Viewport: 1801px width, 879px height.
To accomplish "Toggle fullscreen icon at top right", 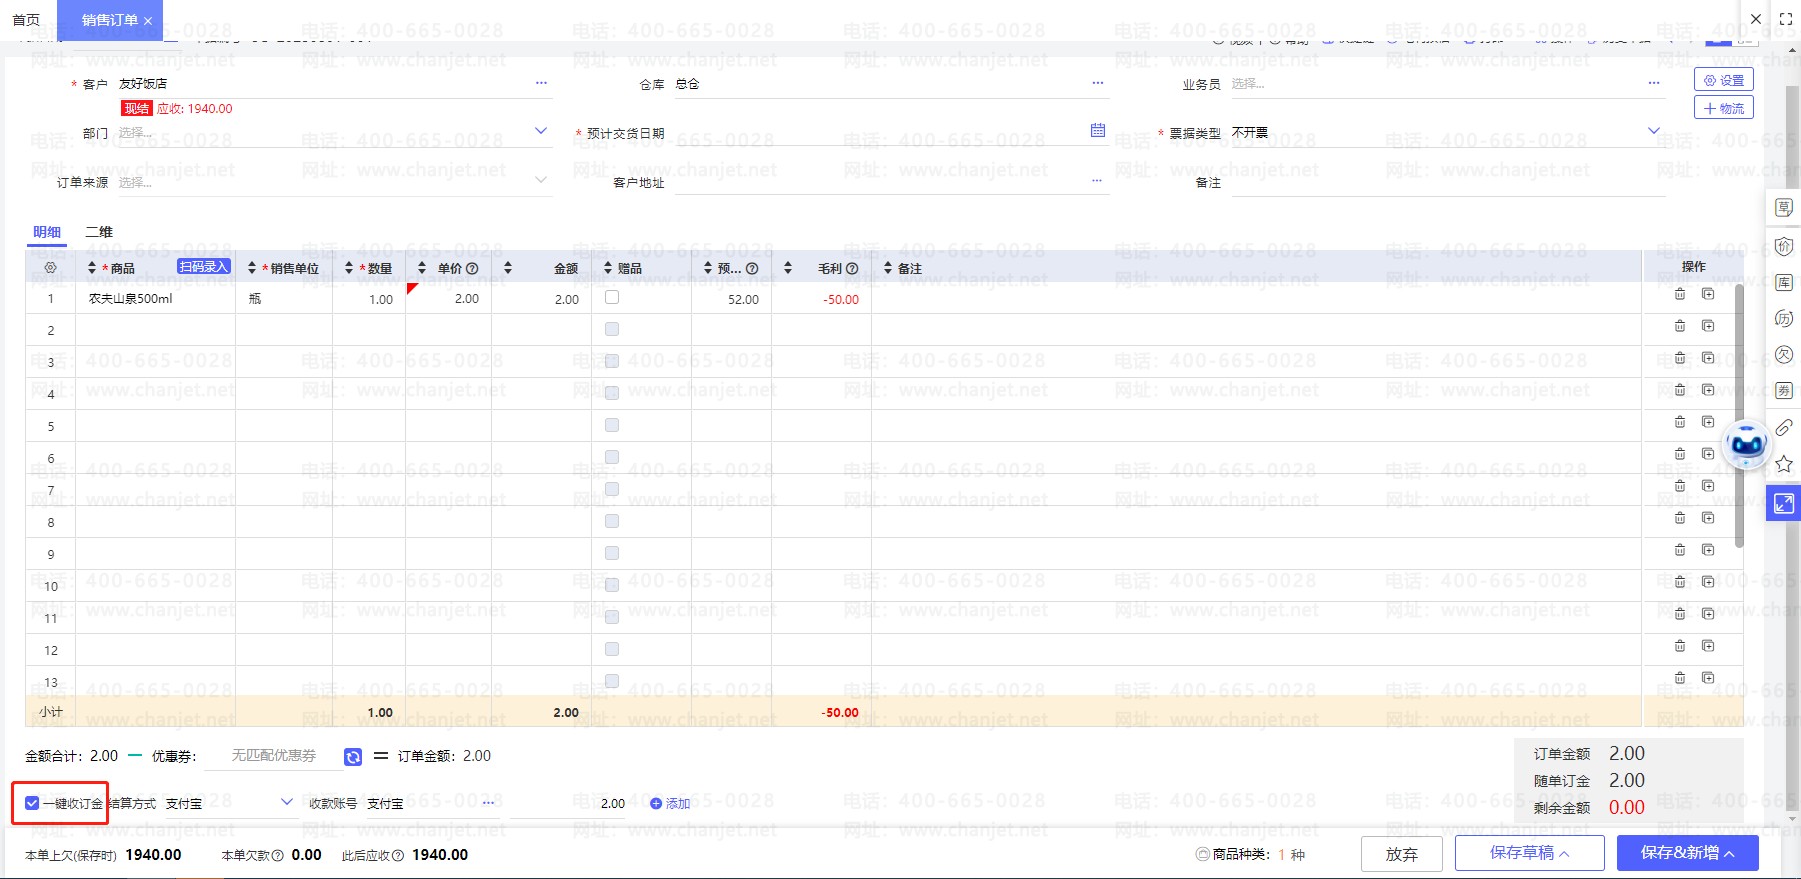I will click(x=1786, y=19).
